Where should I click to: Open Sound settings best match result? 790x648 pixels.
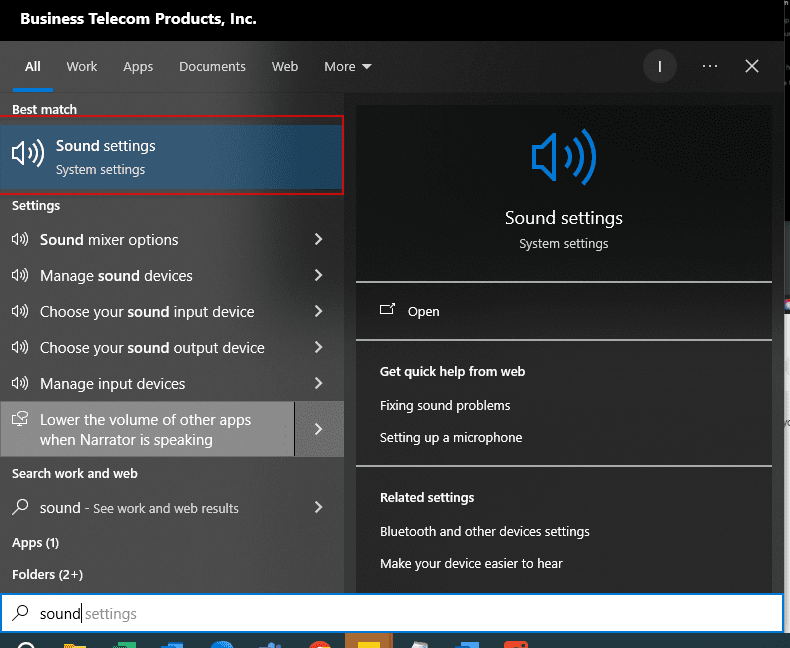tap(170, 156)
